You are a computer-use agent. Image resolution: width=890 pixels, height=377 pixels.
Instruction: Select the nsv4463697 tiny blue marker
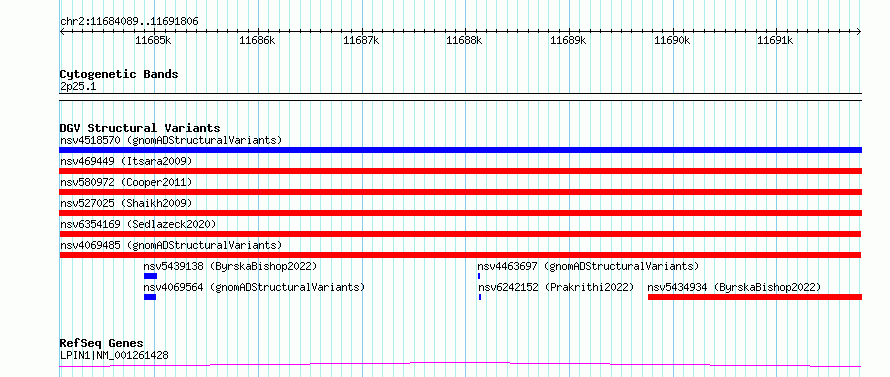click(479, 276)
